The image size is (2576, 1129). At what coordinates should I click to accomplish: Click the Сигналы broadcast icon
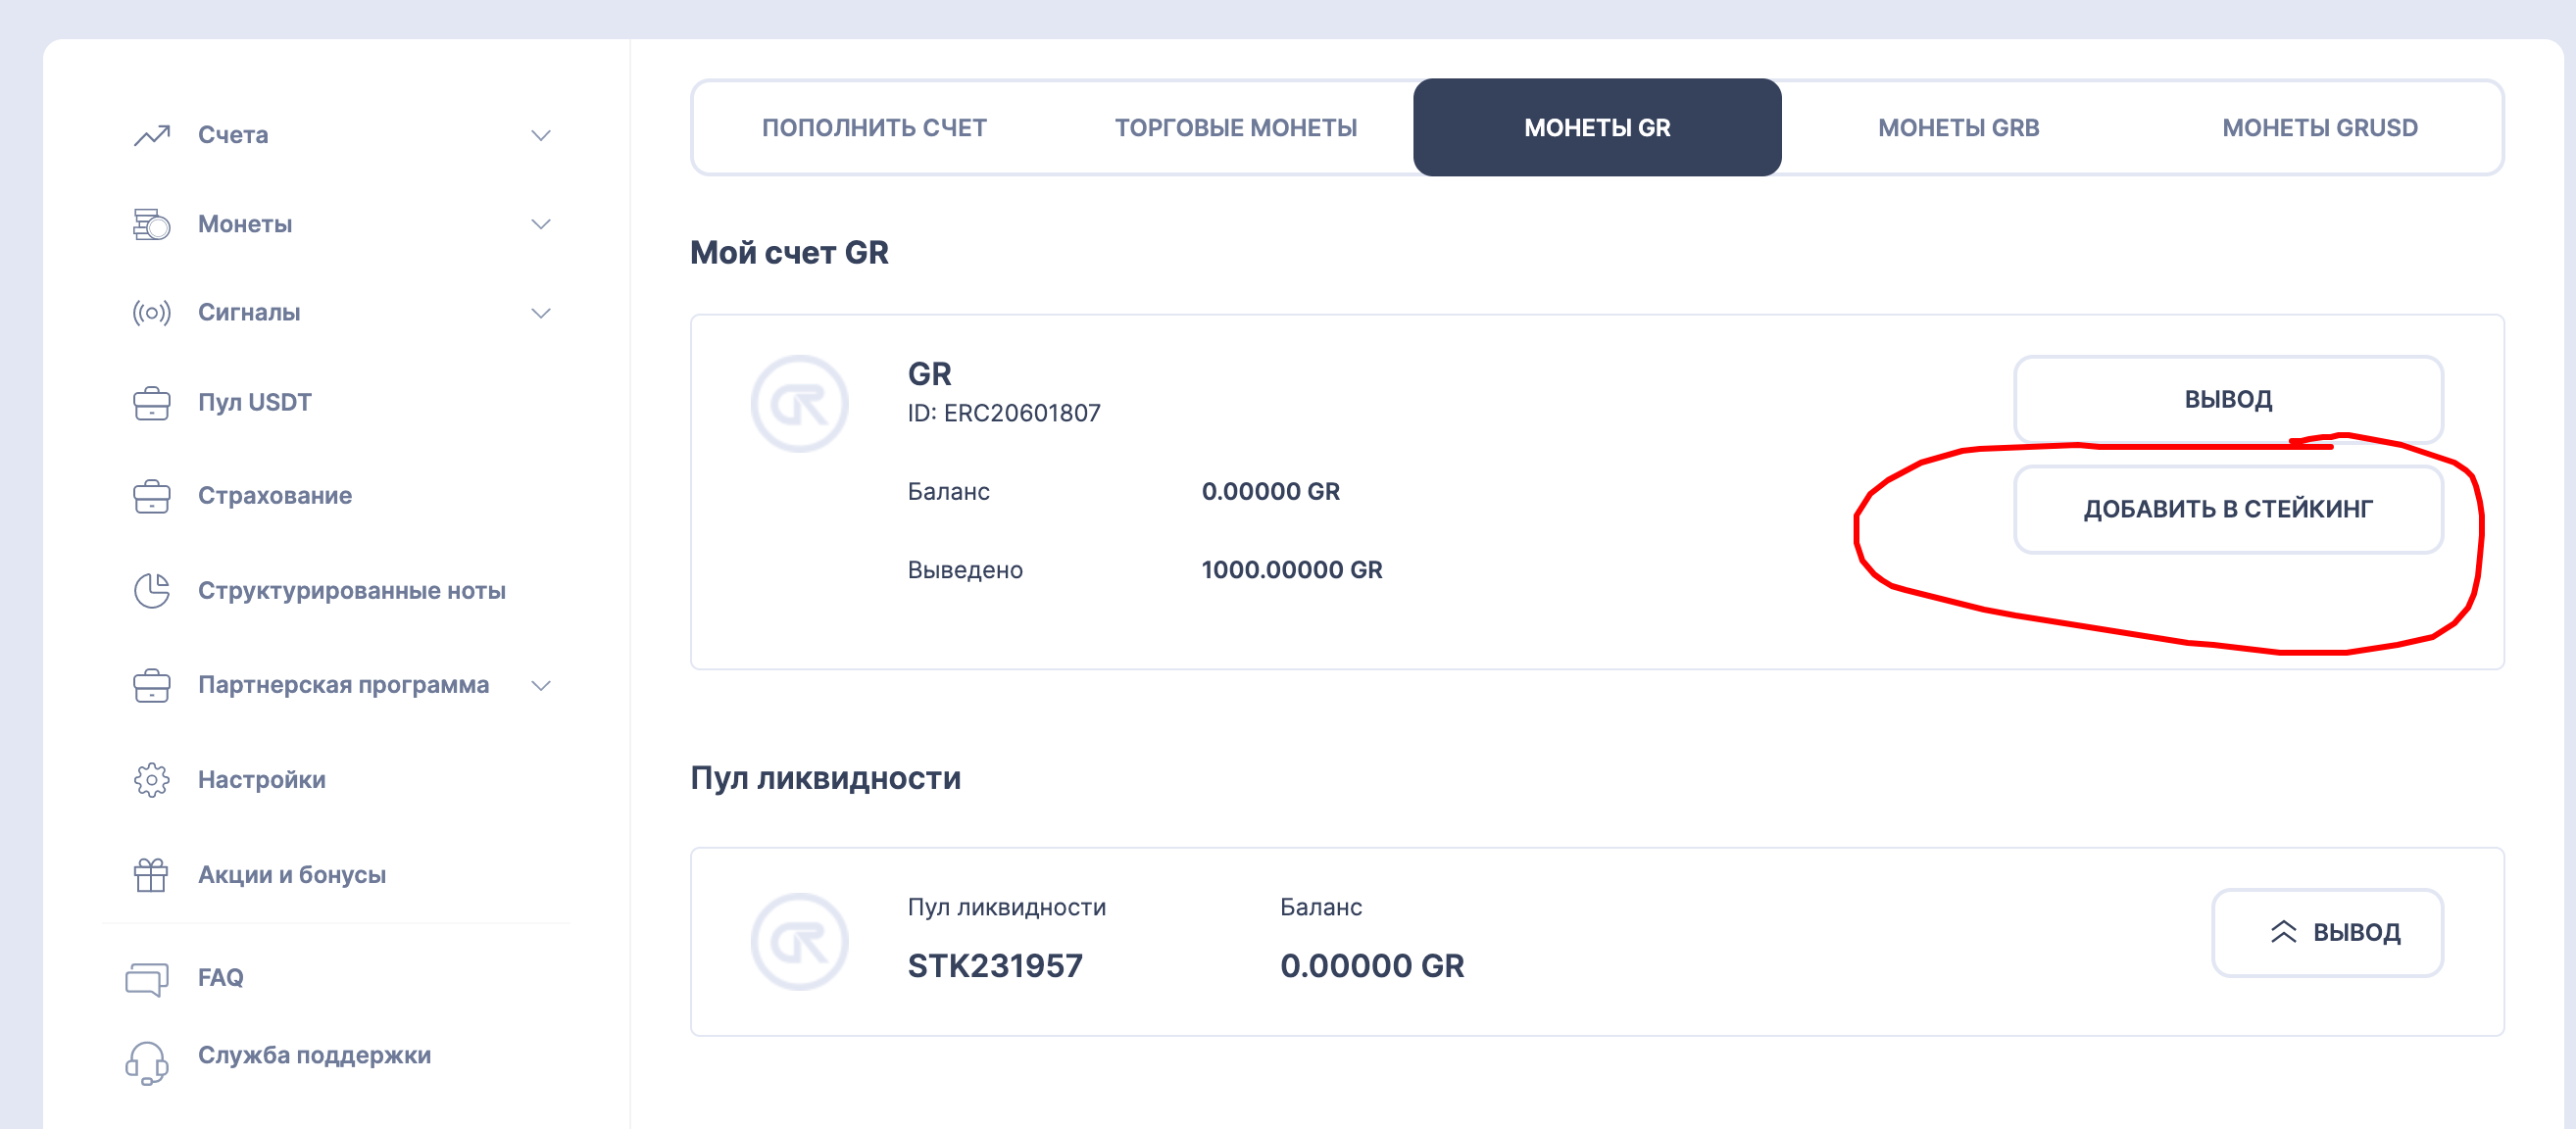[152, 313]
